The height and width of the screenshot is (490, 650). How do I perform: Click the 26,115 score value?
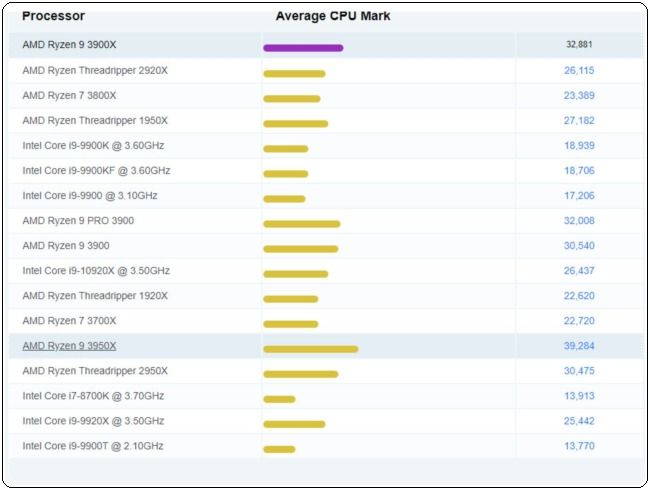pyautogui.click(x=579, y=70)
